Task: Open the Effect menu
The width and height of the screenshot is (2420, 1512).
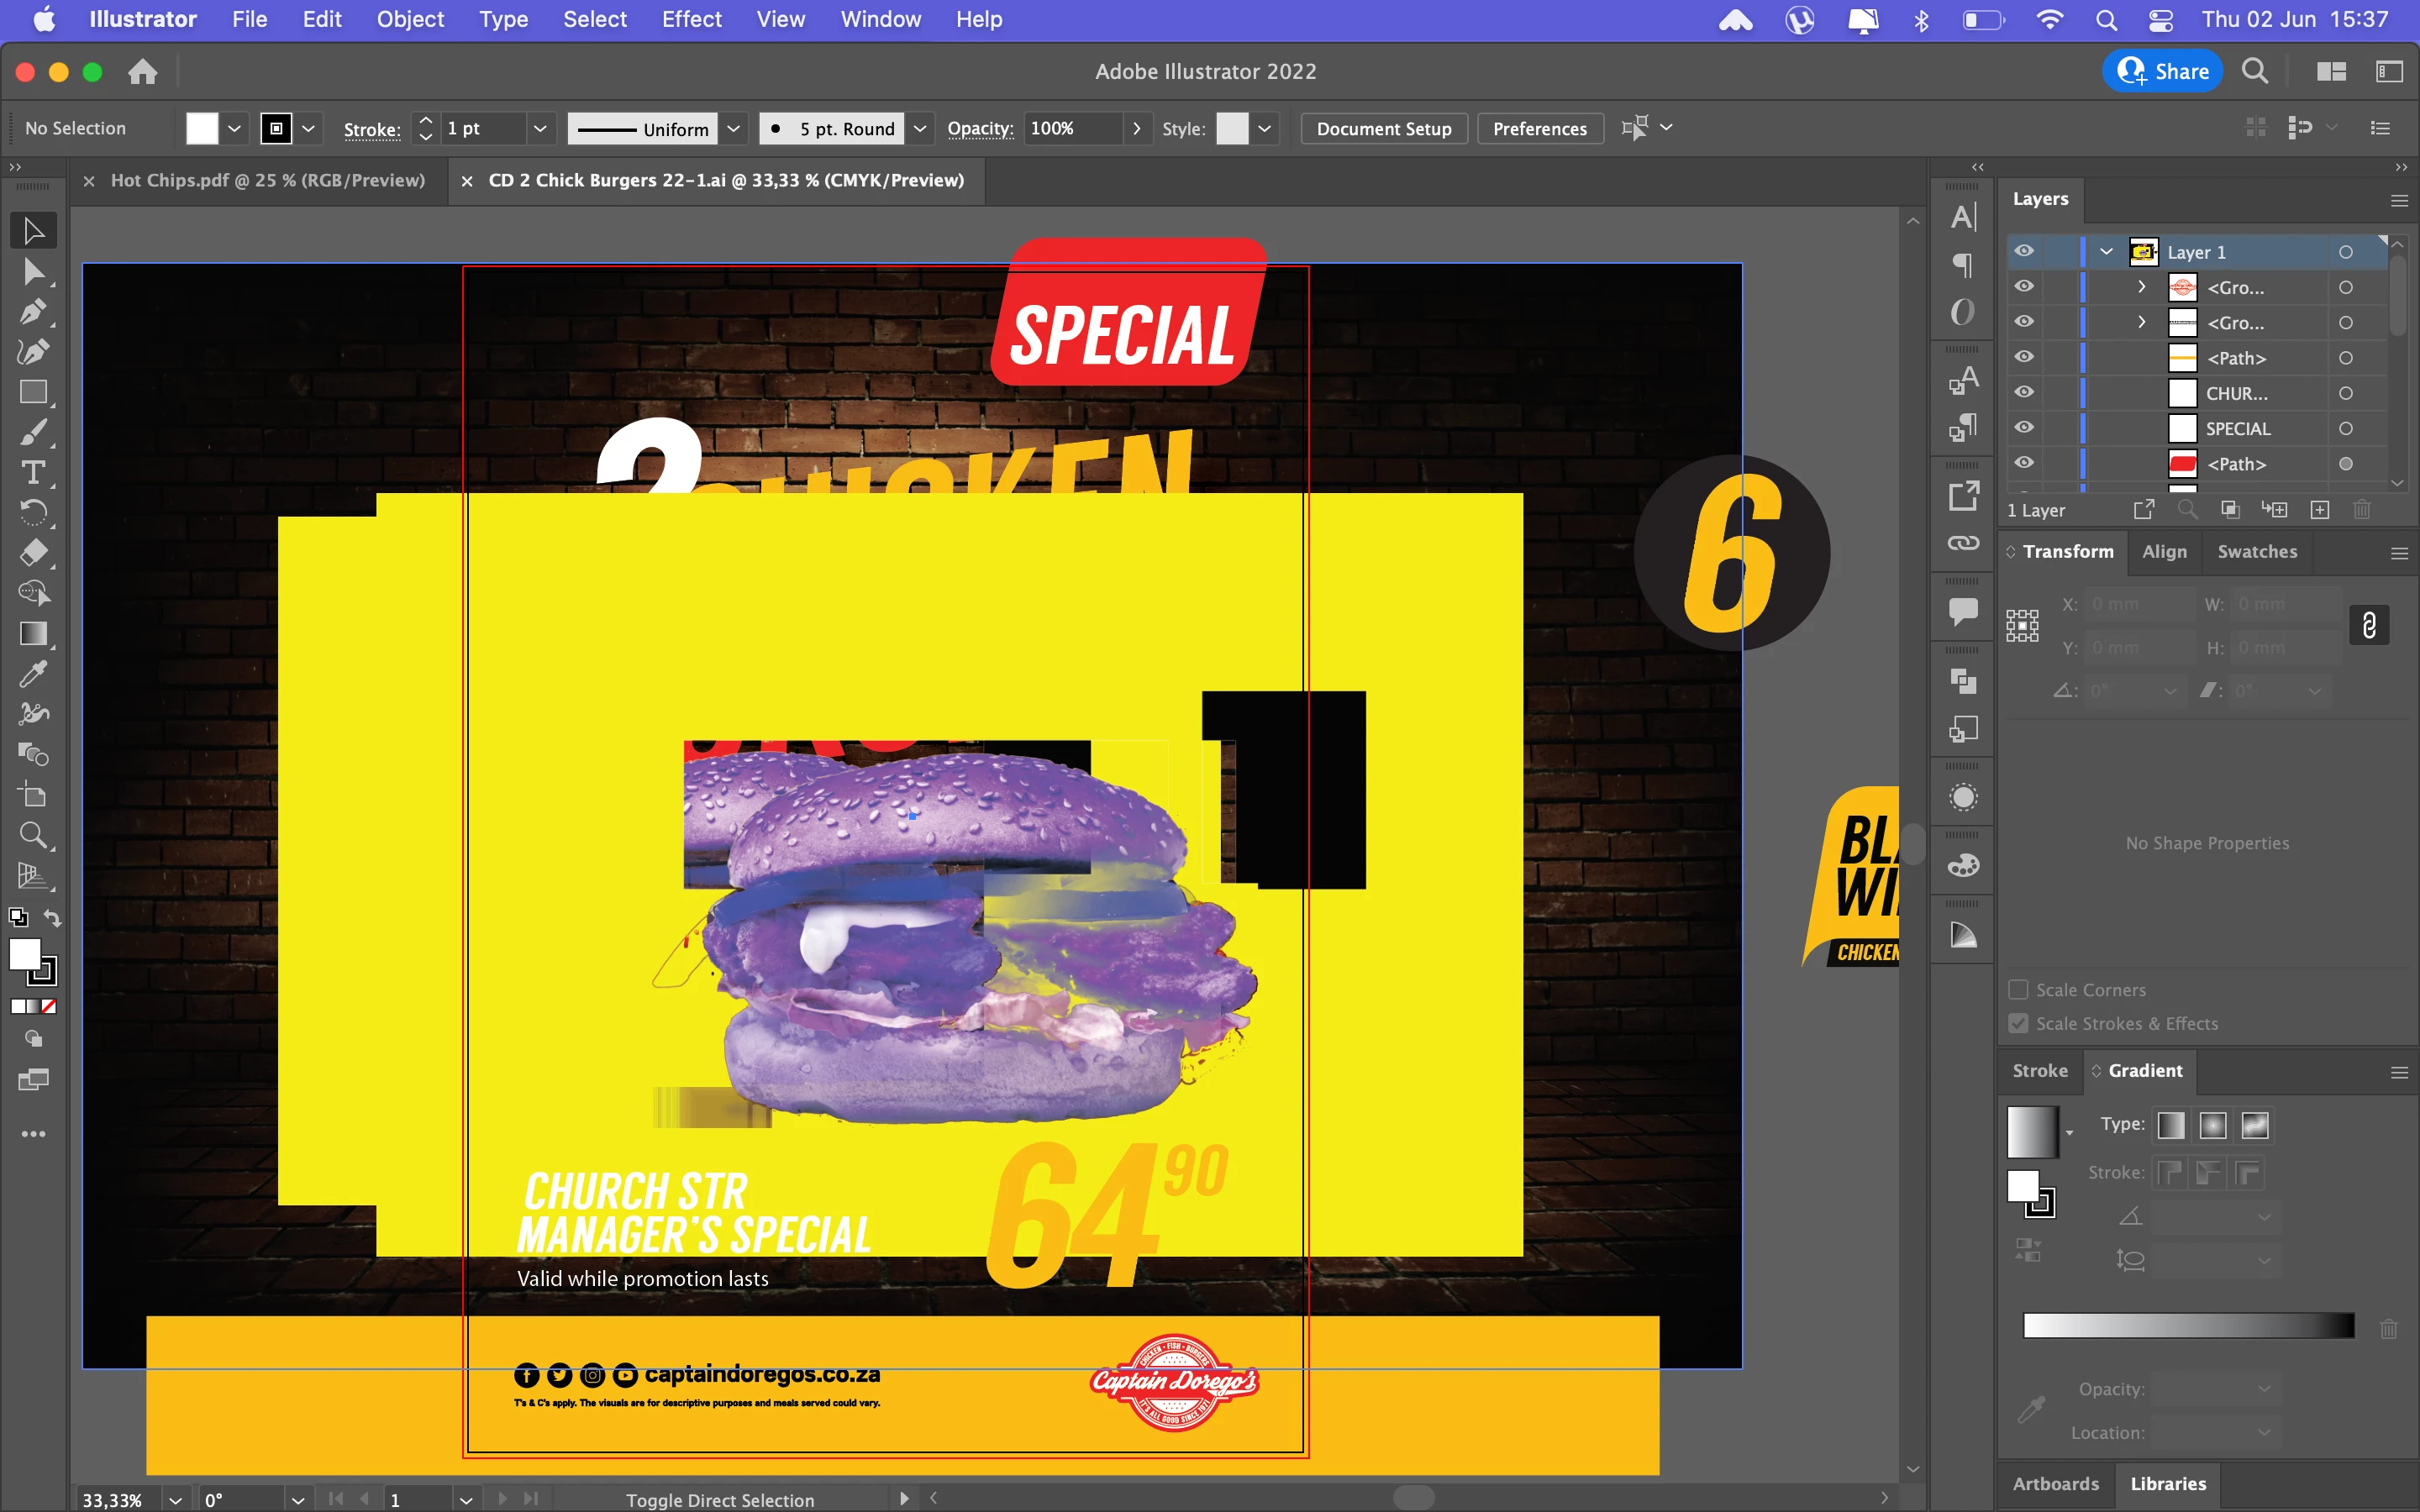Action: click(691, 19)
